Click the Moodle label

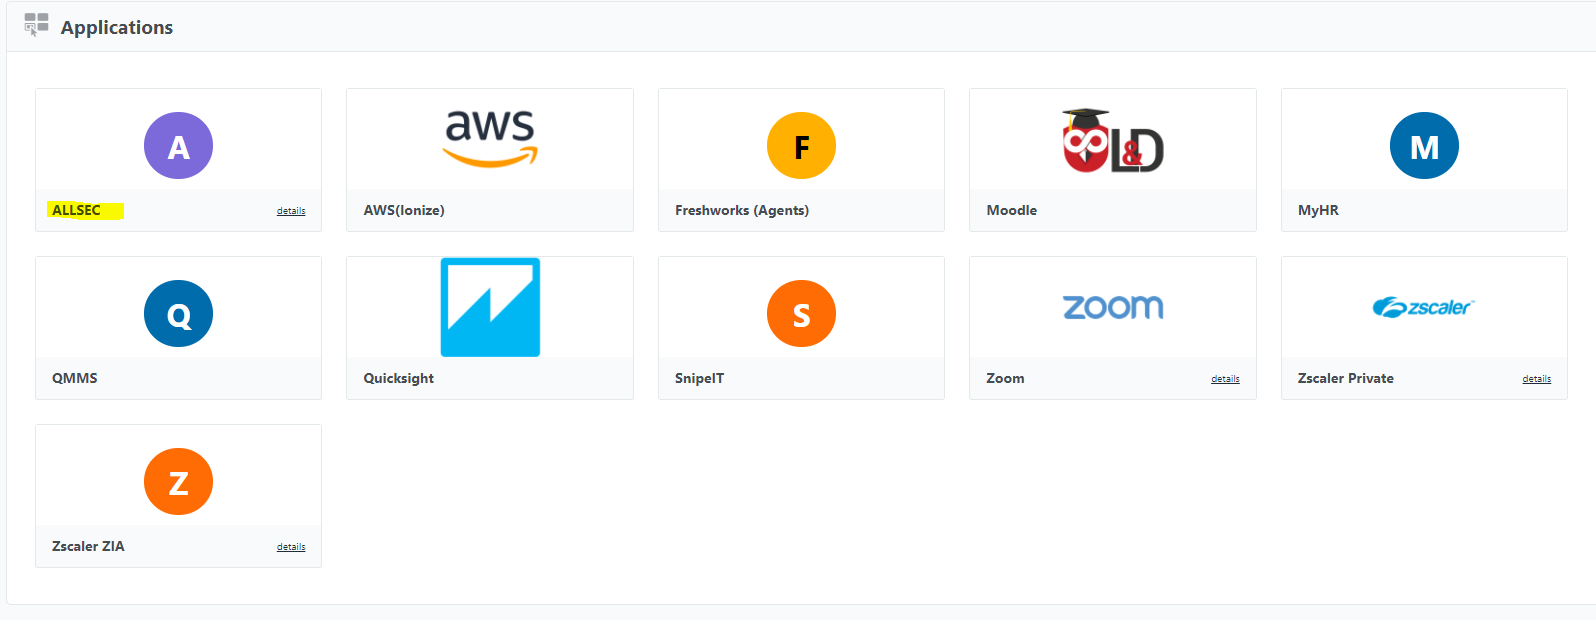click(1012, 210)
